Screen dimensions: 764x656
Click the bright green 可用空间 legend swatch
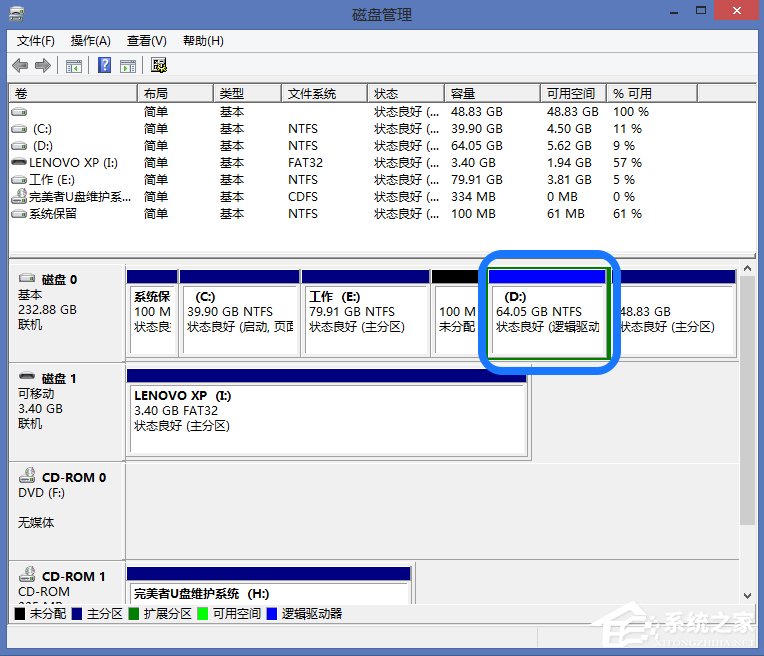203,614
